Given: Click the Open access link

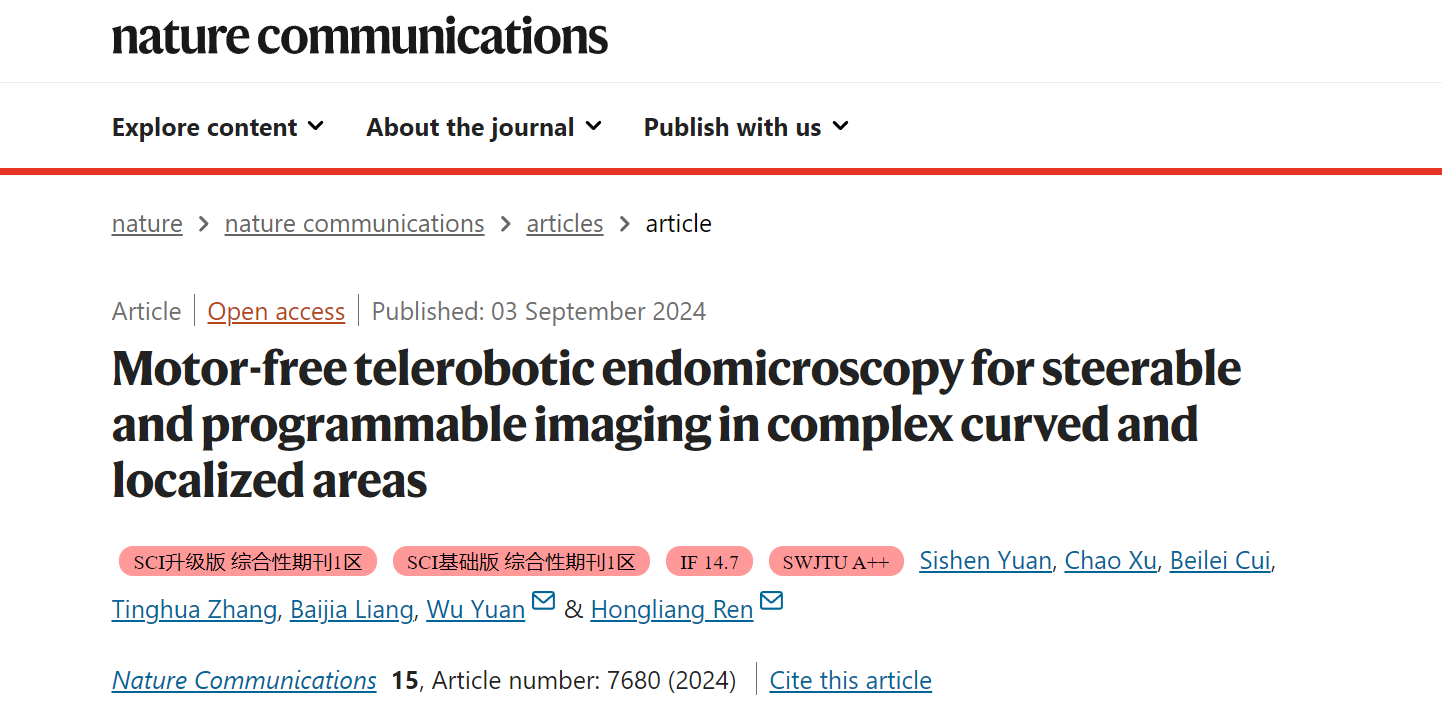Looking at the screenshot, I should pos(276,312).
